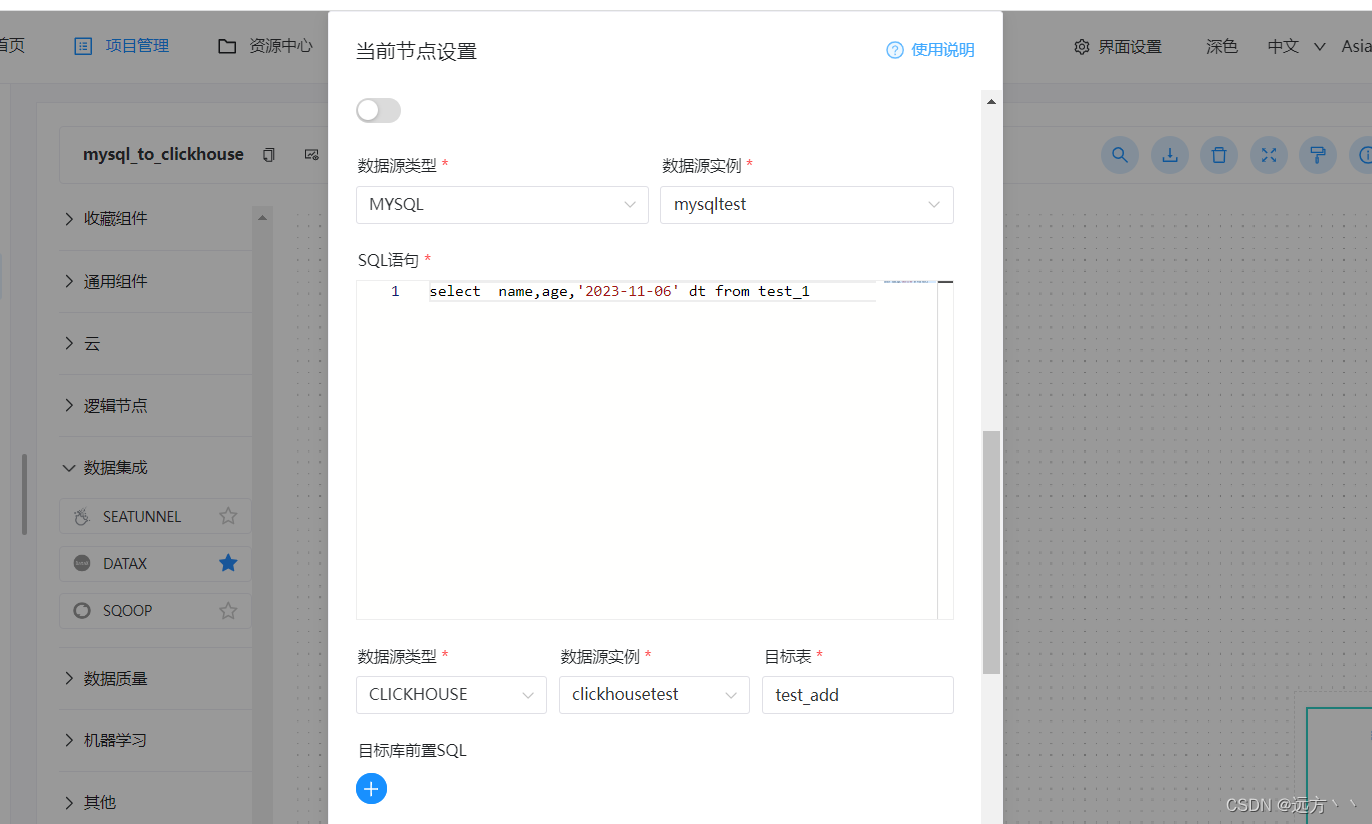Click the question mark help icon
1372x824 pixels.
(x=895, y=50)
